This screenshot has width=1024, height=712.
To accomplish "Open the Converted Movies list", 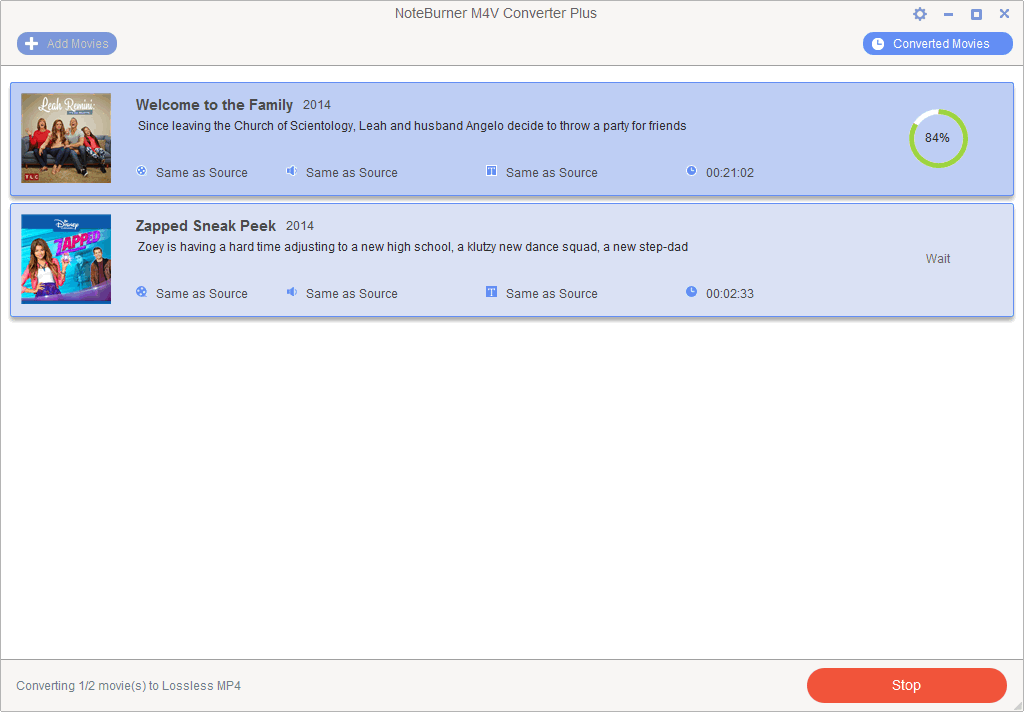I will [937, 44].
